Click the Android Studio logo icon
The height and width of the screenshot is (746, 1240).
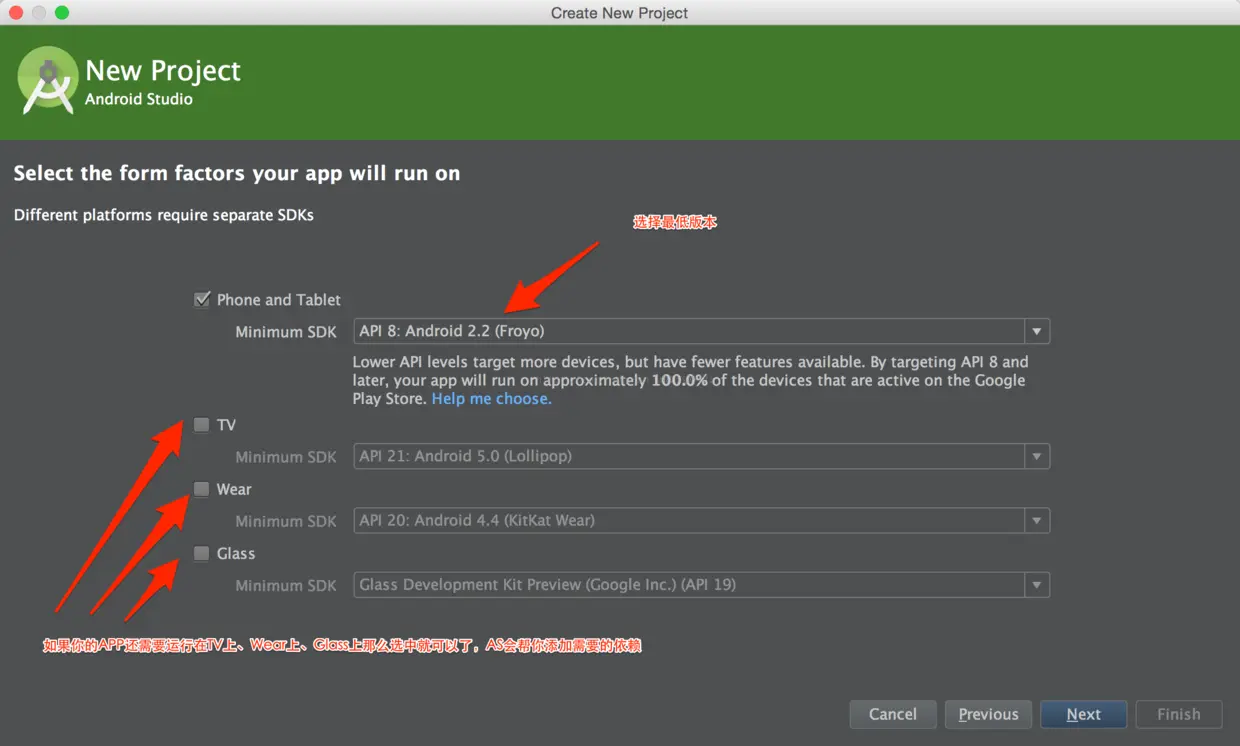pos(48,80)
